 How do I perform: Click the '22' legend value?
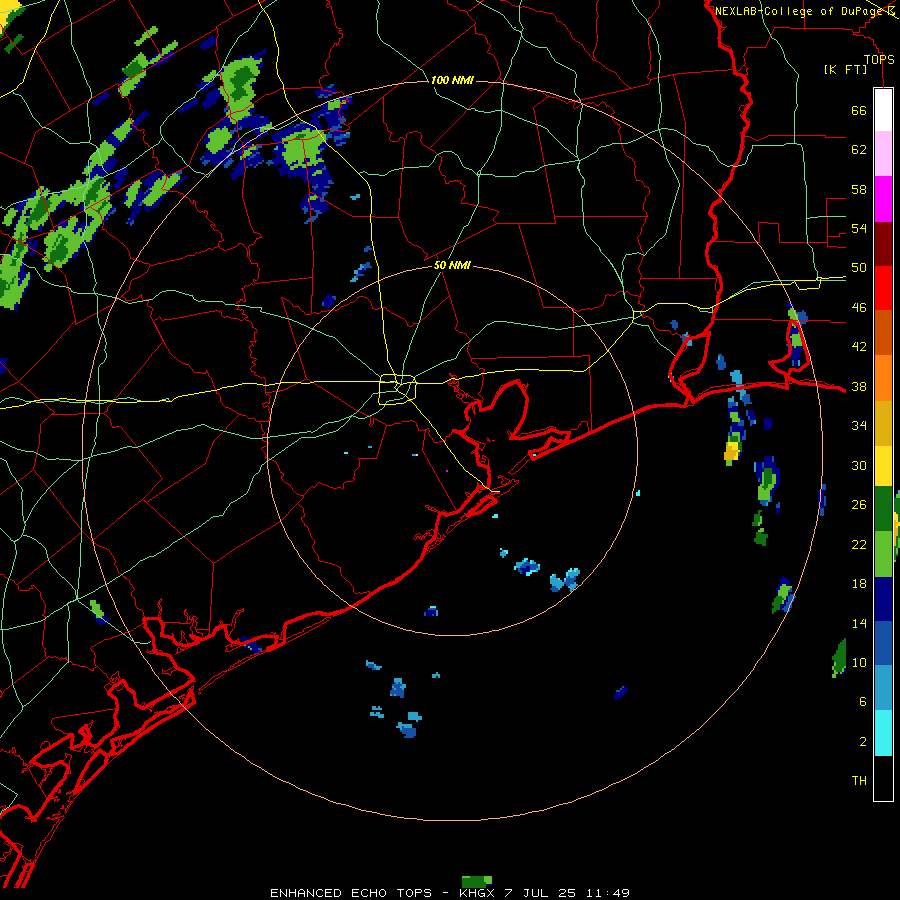[859, 544]
